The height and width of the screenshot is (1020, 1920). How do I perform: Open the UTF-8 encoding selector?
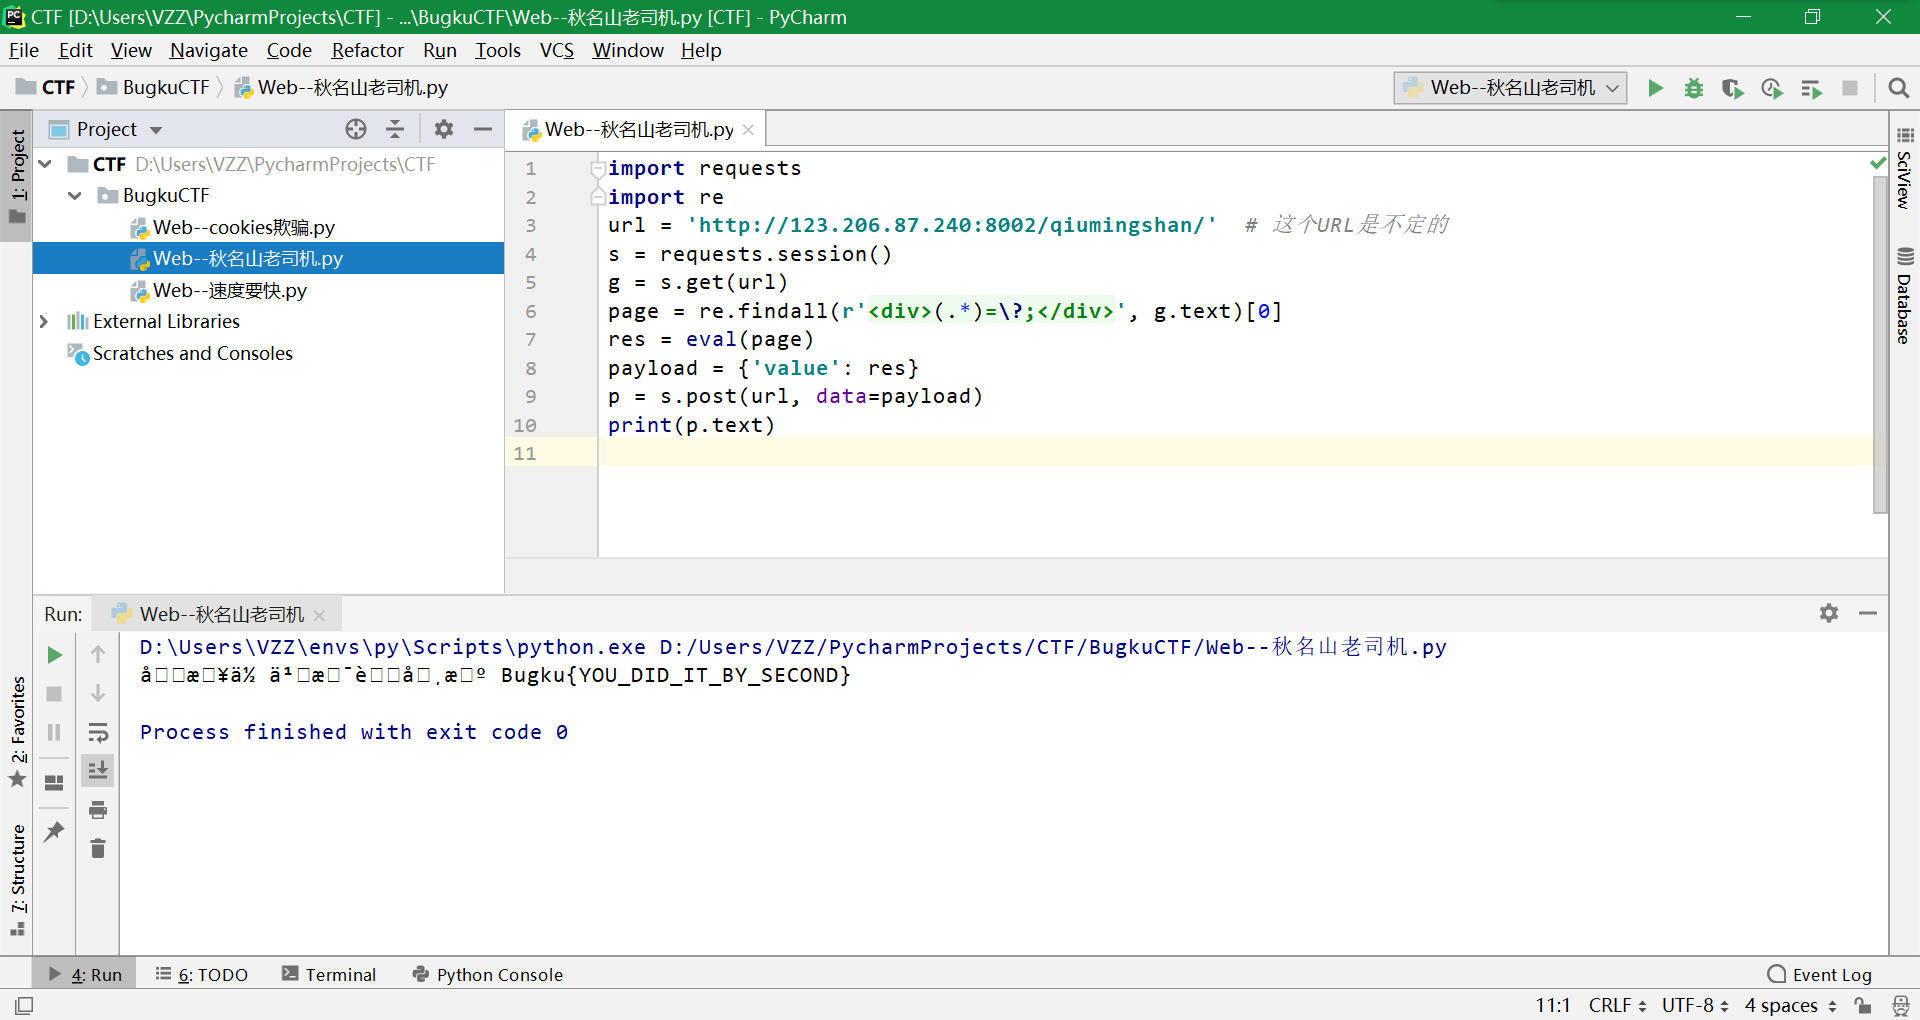coord(1695,1005)
